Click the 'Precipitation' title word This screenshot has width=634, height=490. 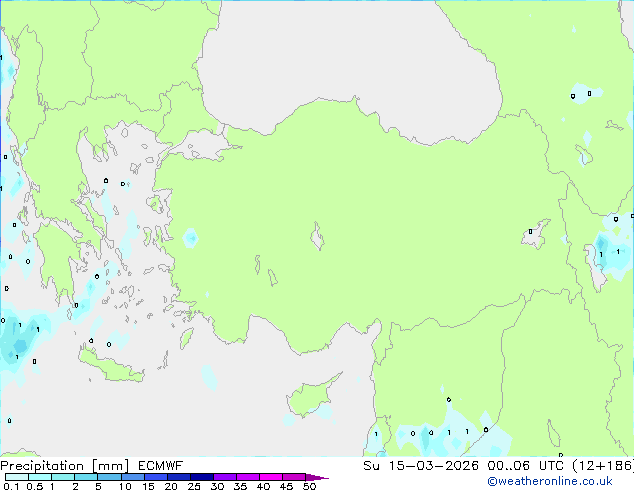(42, 466)
